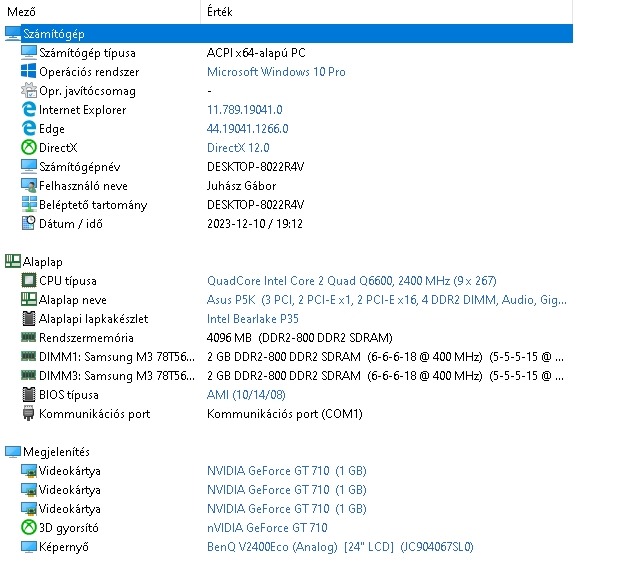
Task: Click the motherboard icon beside Alaplap neve
Action: [x=28, y=300]
